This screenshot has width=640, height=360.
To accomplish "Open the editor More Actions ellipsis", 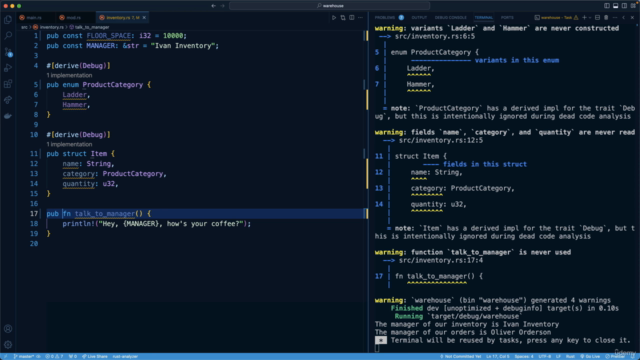I will tap(360, 18).
